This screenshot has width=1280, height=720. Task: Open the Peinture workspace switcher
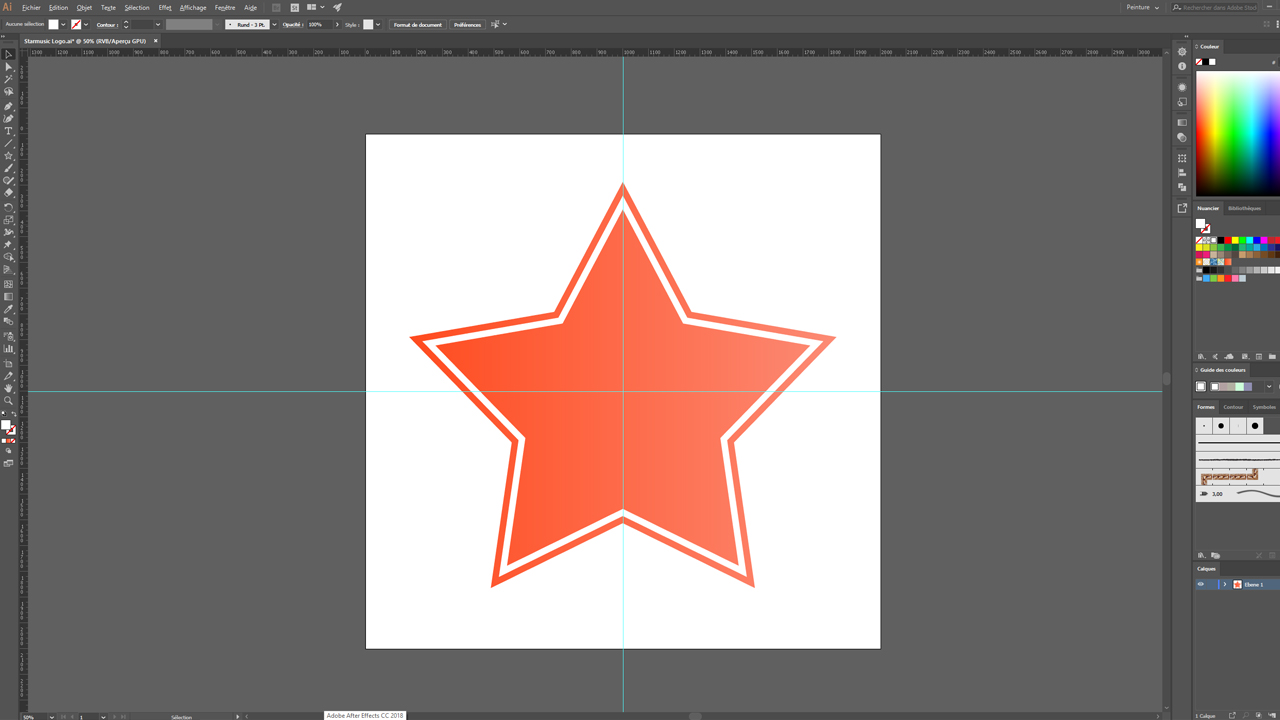pos(1142,7)
